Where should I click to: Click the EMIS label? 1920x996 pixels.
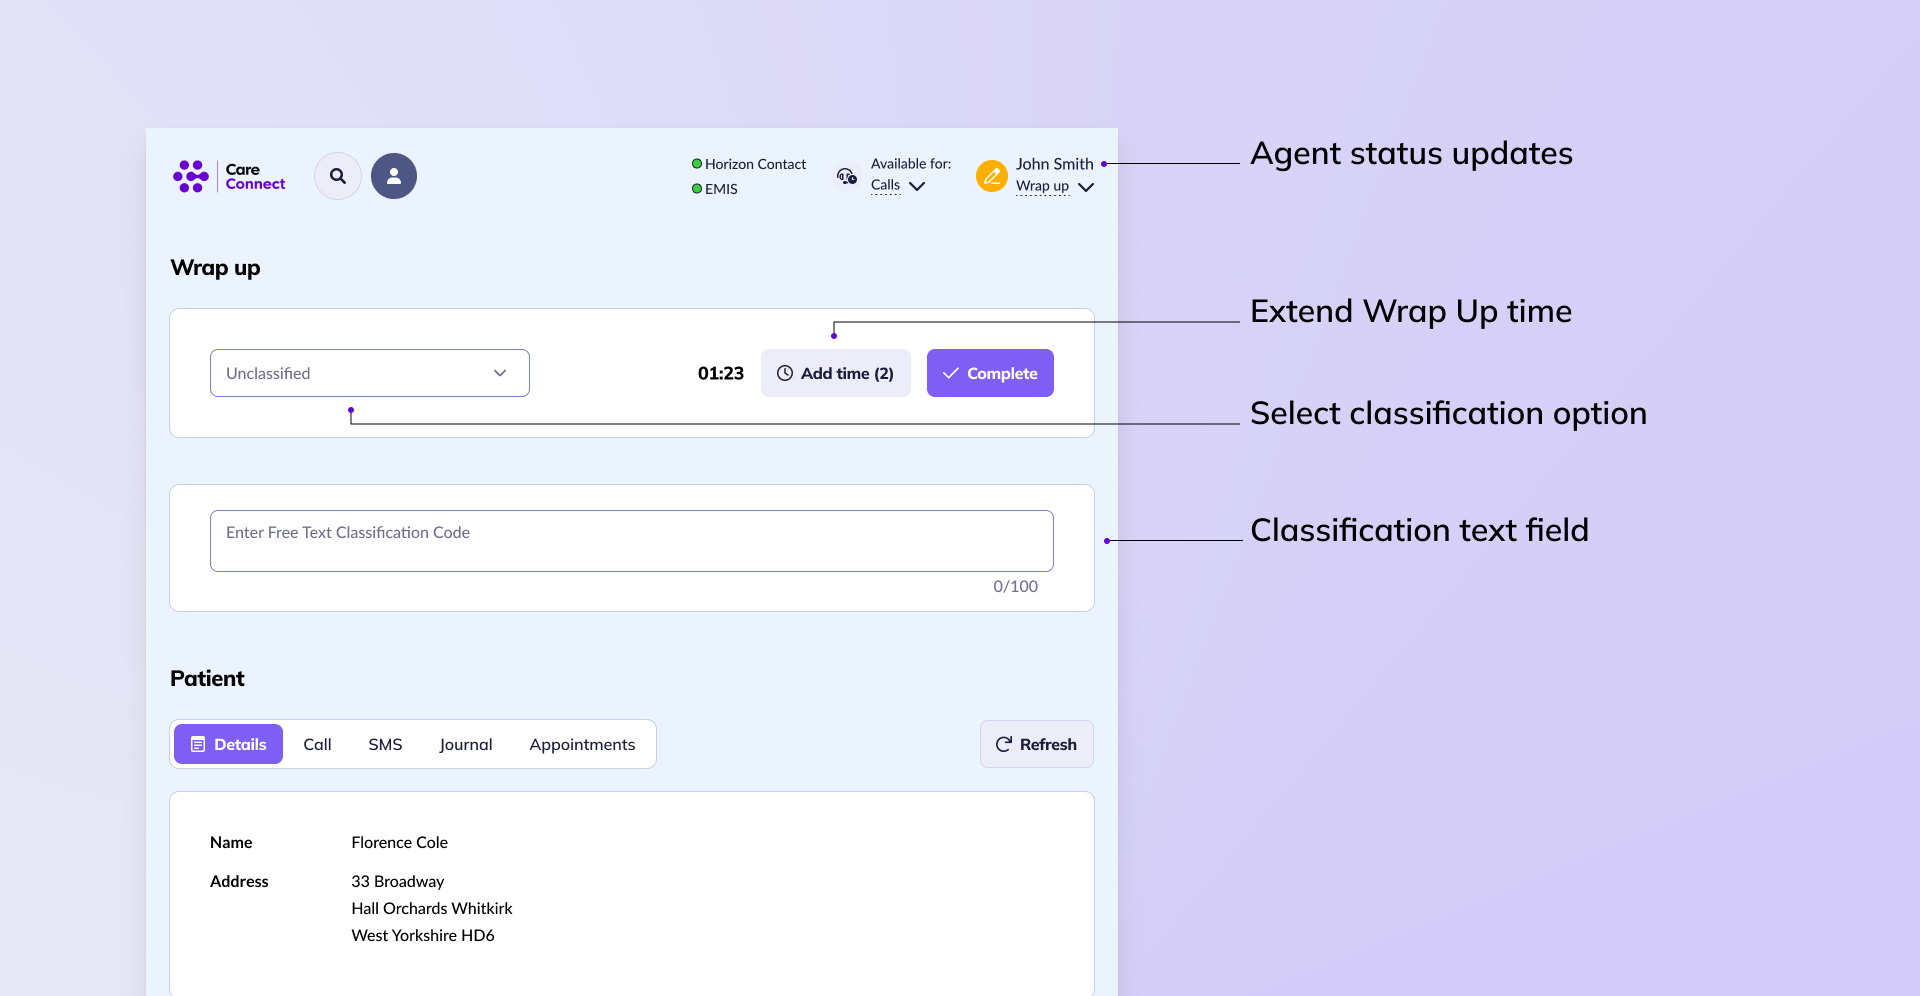[x=721, y=189]
